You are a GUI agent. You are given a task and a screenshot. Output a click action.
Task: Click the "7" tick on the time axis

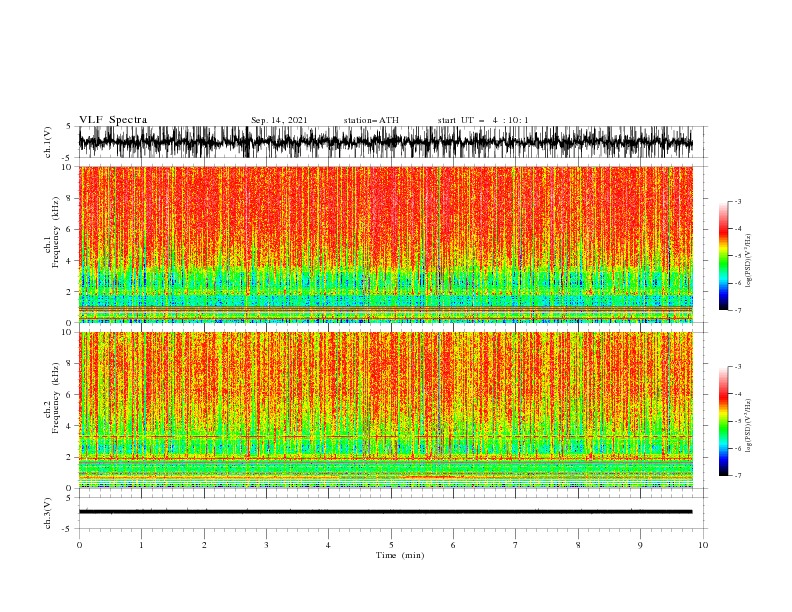(516, 545)
